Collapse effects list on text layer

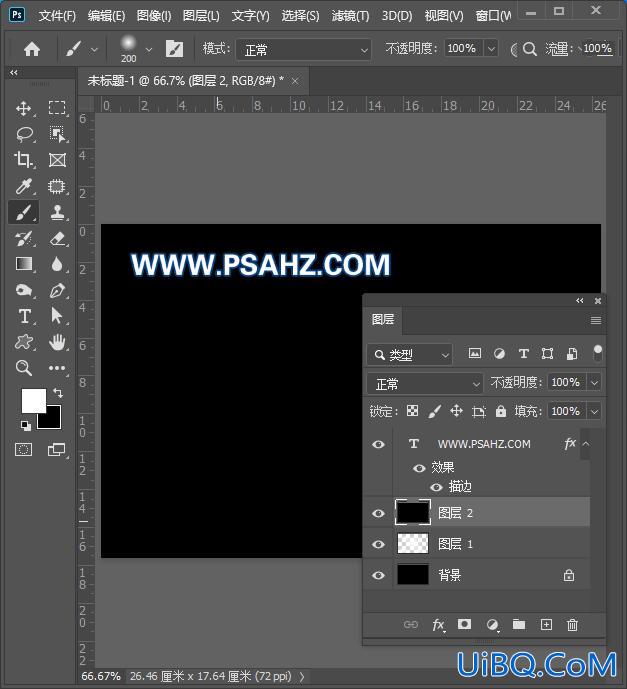586,444
